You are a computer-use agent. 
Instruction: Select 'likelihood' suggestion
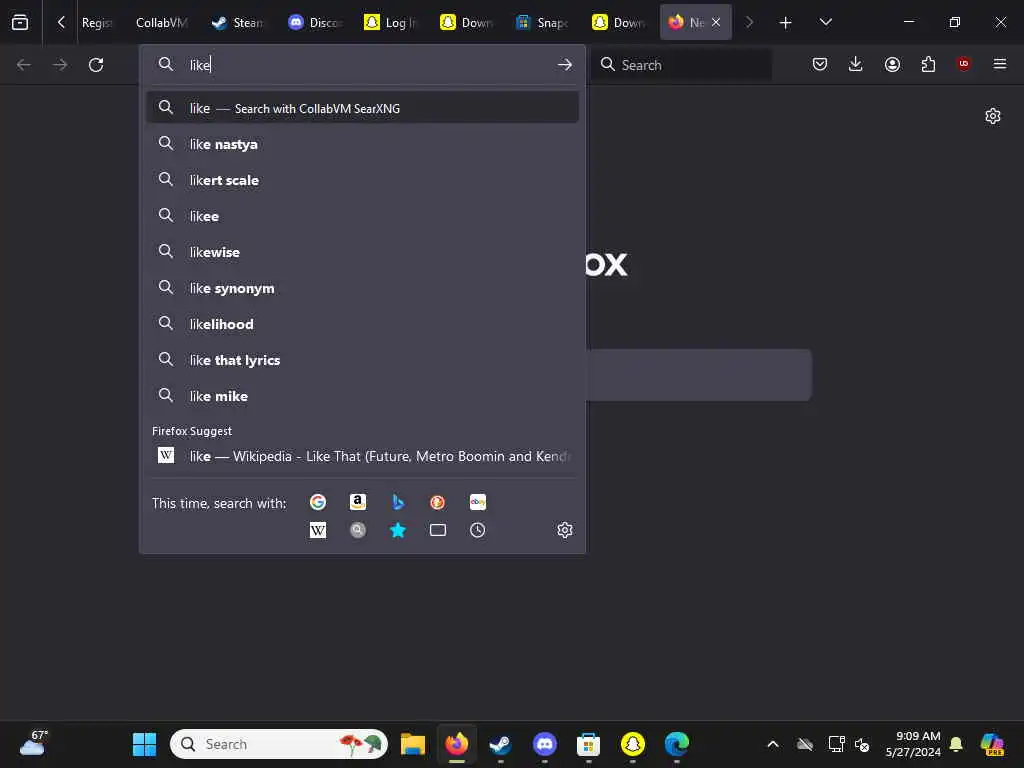[x=363, y=324]
